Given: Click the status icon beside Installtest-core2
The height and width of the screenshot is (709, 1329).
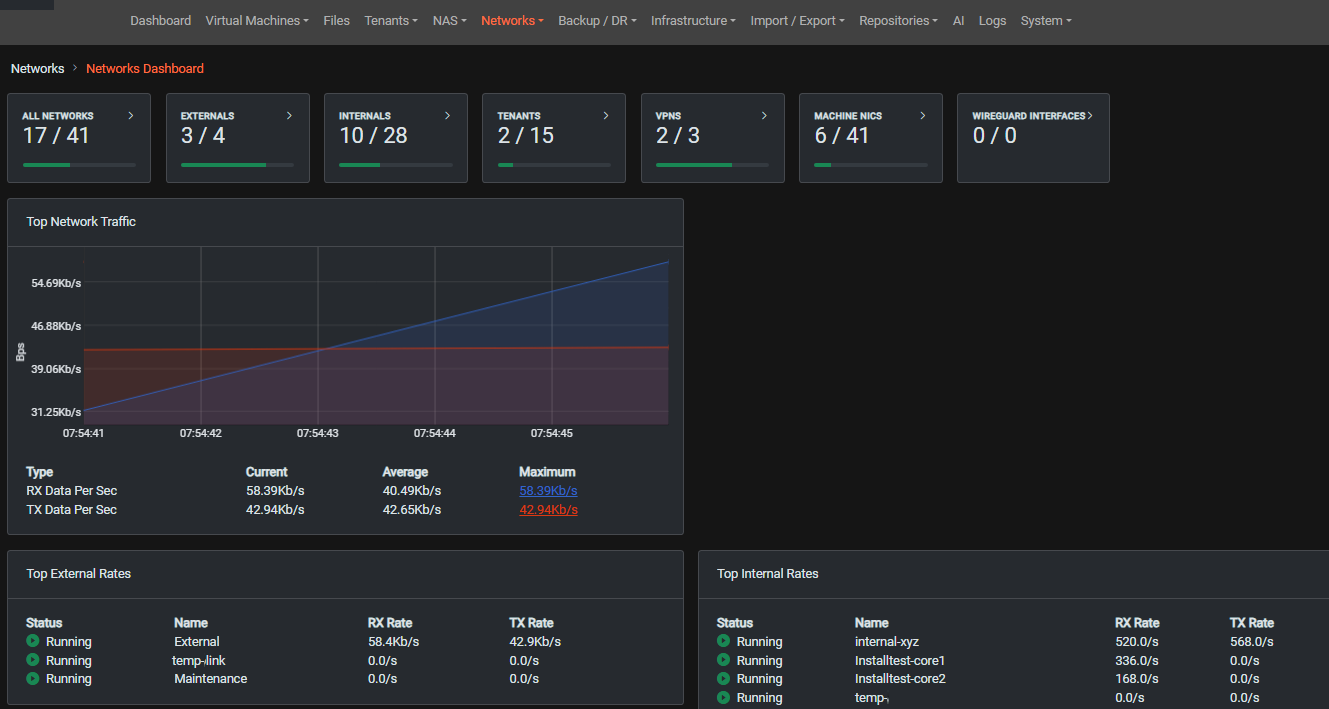Looking at the screenshot, I should [723, 679].
